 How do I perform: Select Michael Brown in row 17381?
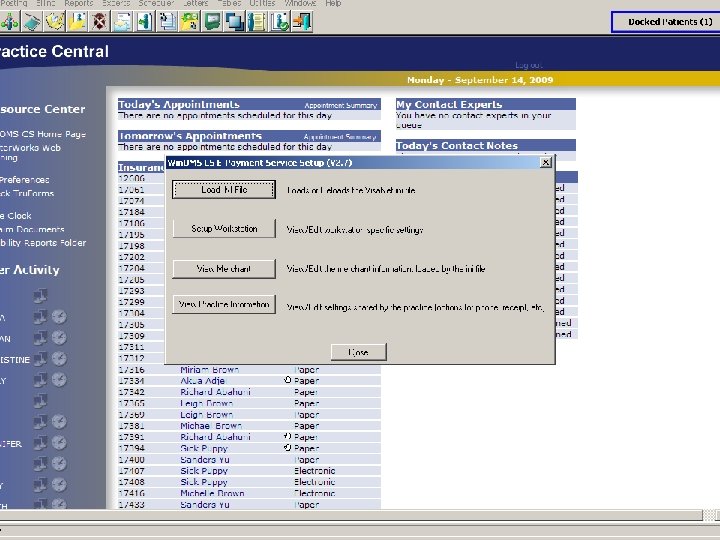(x=211, y=426)
